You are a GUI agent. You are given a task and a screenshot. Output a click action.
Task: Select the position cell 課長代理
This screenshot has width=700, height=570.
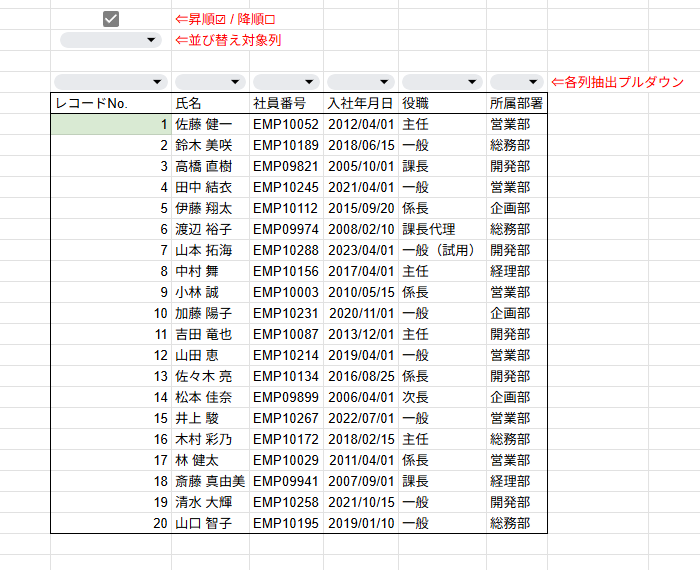pos(442,229)
